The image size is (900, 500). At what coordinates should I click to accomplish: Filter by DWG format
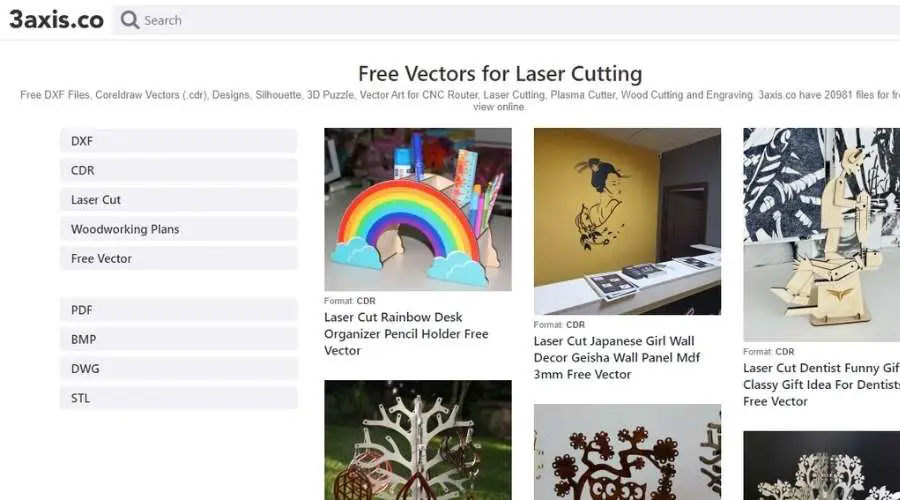tap(179, 369)
